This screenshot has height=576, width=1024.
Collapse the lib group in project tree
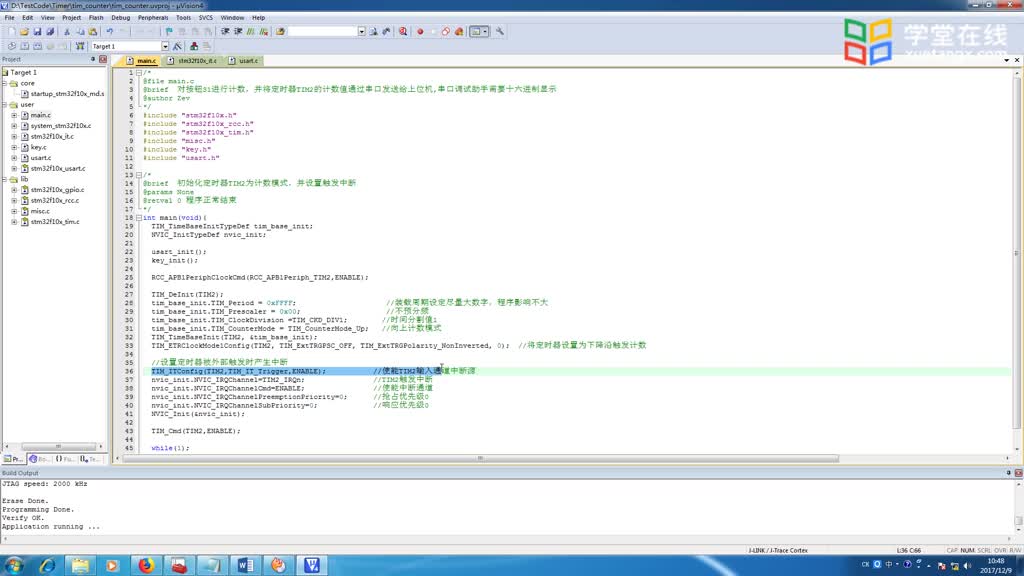tap(5, 179)
